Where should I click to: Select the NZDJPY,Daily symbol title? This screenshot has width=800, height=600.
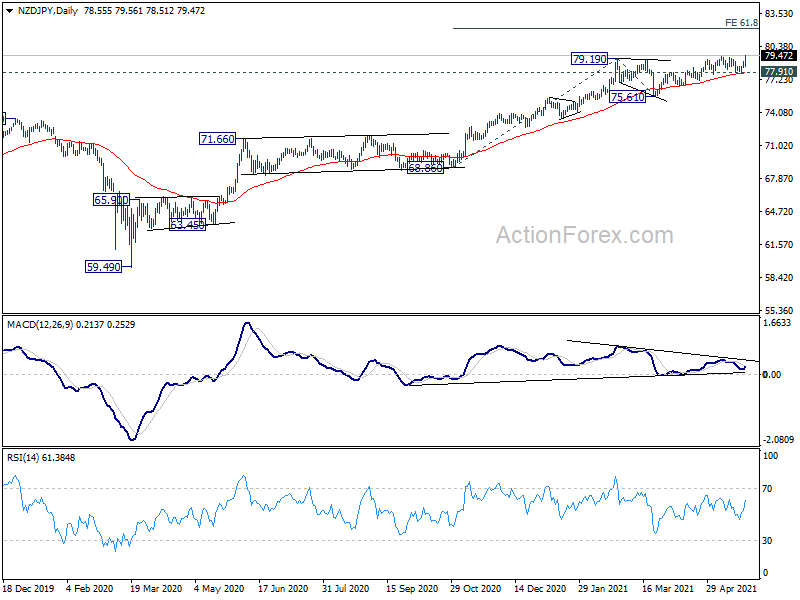click(47, 11)
